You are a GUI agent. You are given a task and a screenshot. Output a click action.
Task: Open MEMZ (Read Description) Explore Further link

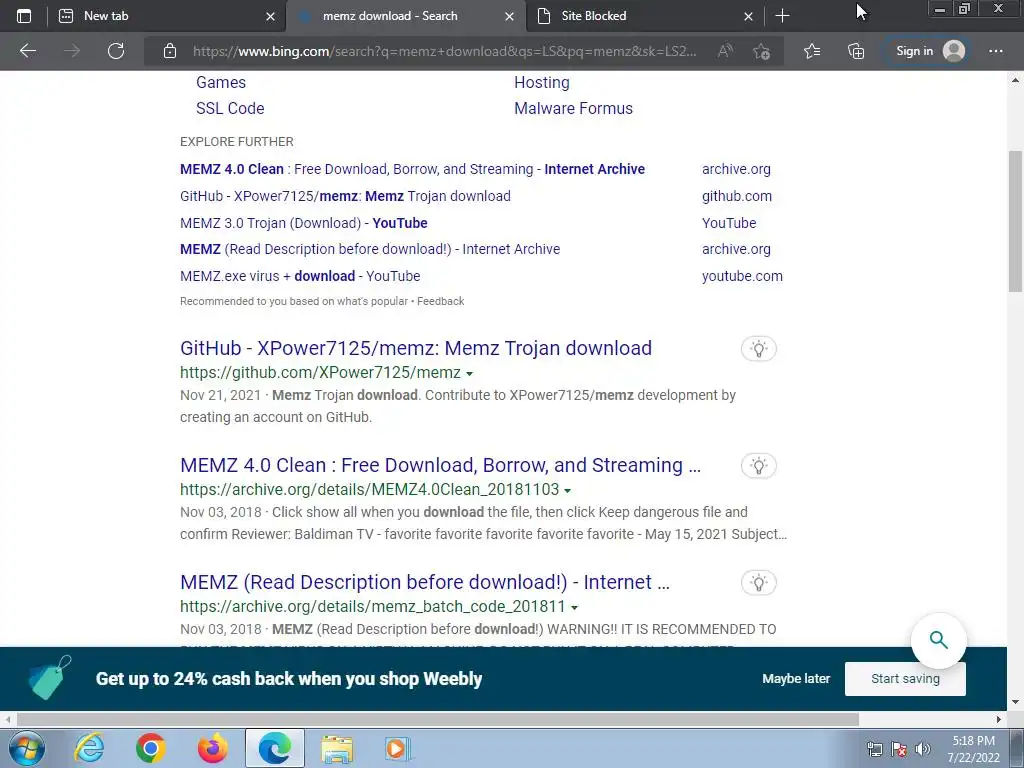click(x=370, y=249)
